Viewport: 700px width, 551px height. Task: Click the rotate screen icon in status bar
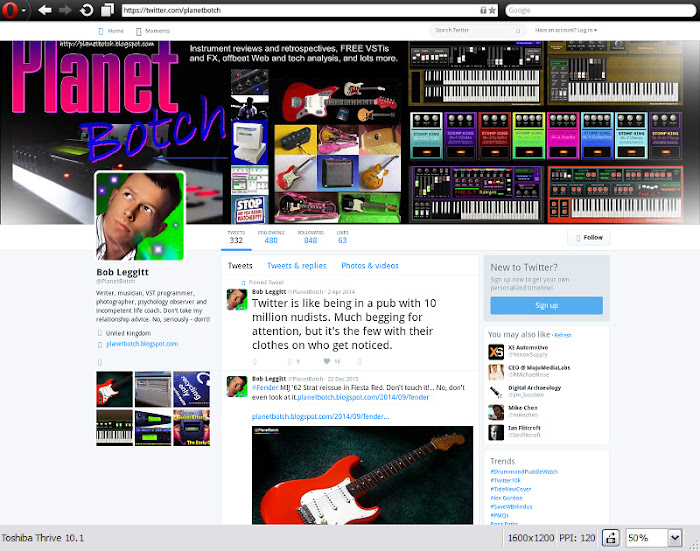click(611, 538)
